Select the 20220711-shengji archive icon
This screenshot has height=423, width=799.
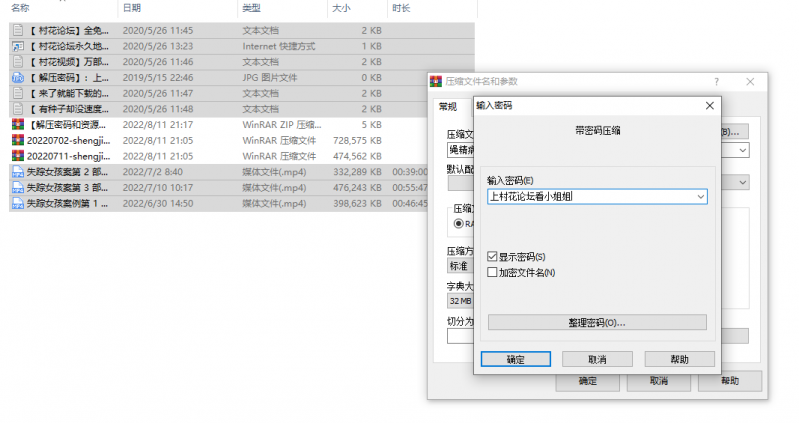pyautogui.click(x=17, y=156)
